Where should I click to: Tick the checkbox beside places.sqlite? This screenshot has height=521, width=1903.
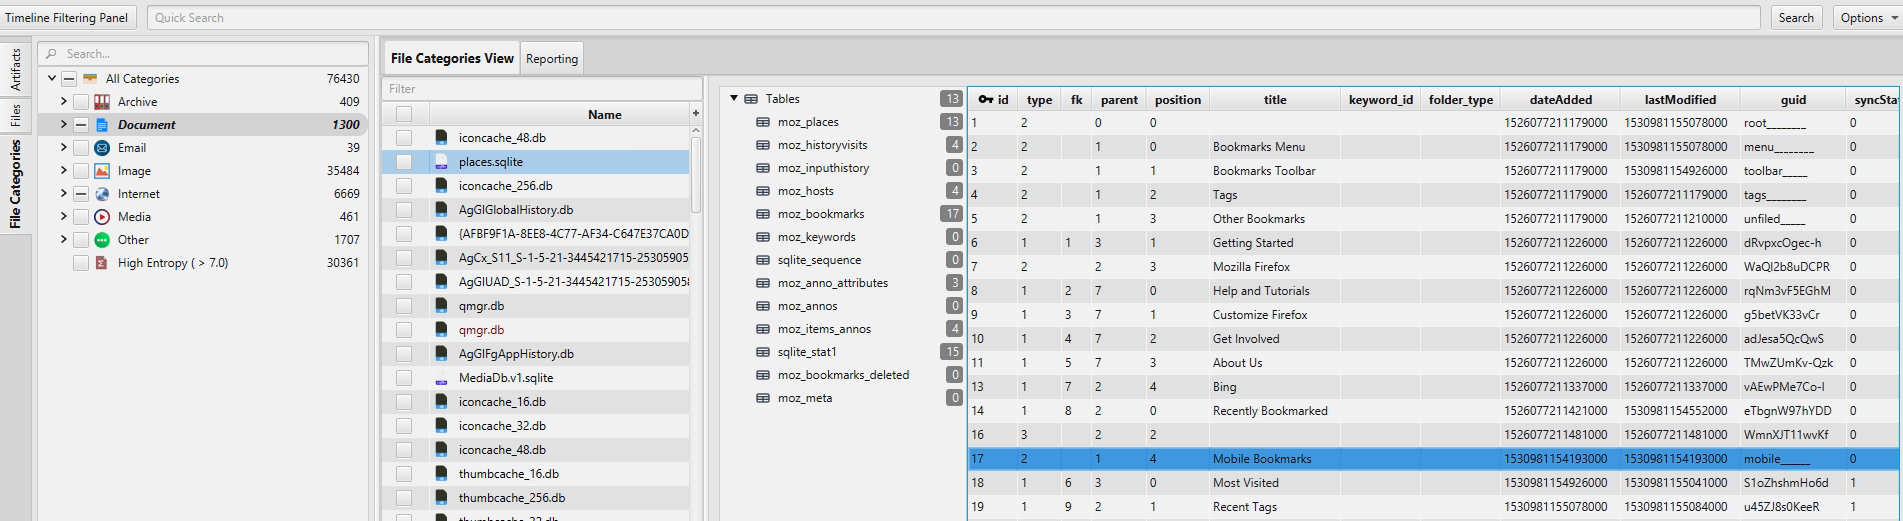404,162
